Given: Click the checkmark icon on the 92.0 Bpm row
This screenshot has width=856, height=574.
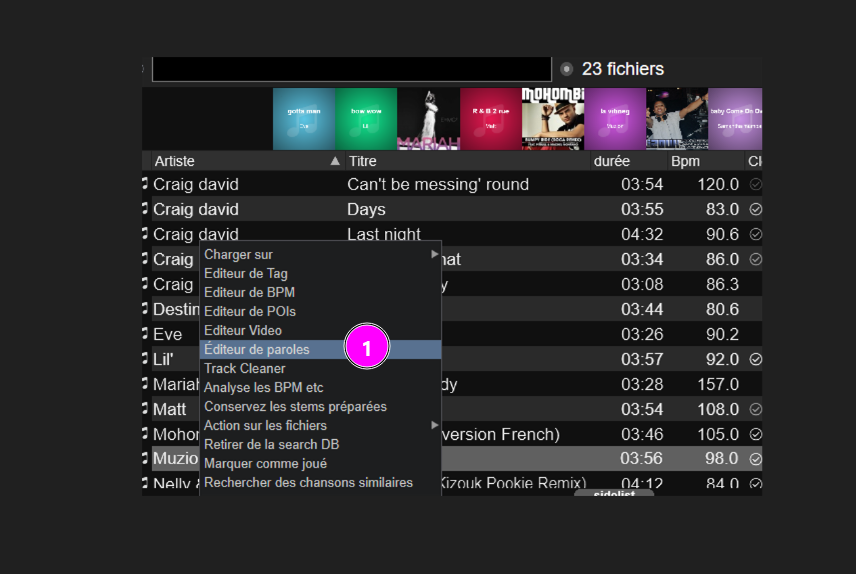Looking at the screenshot, I should click(x=756, y=359).
